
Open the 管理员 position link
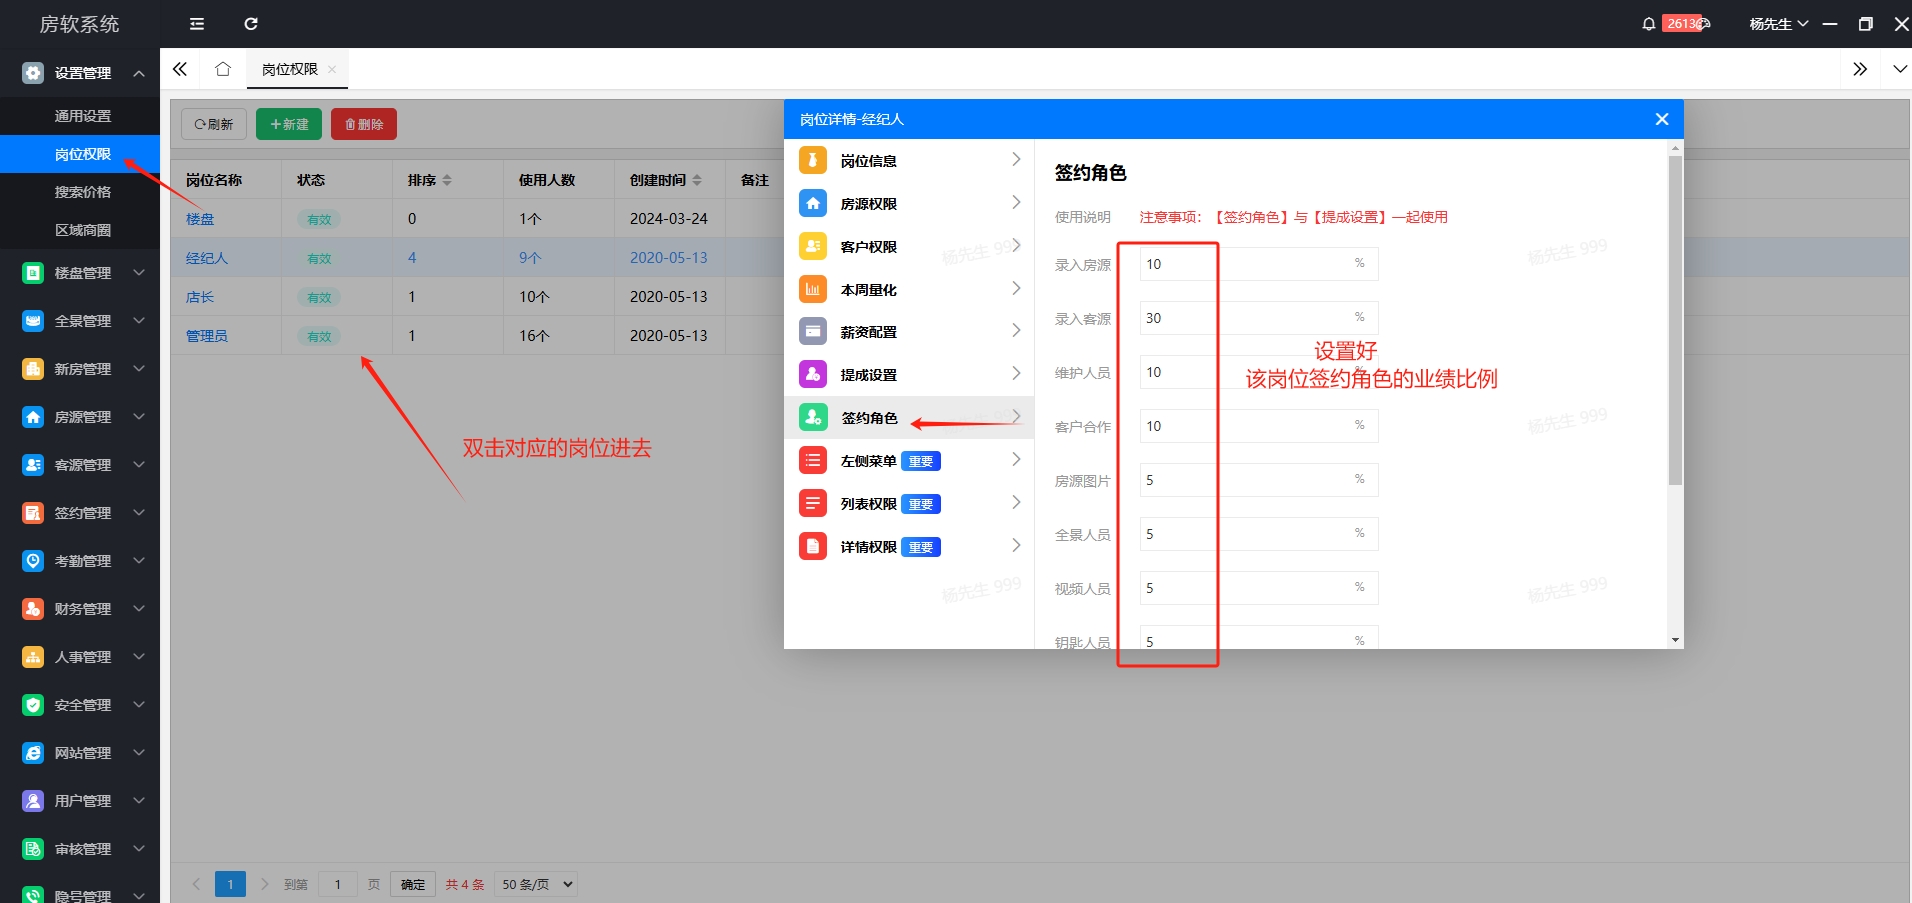(x=207, y=336)
